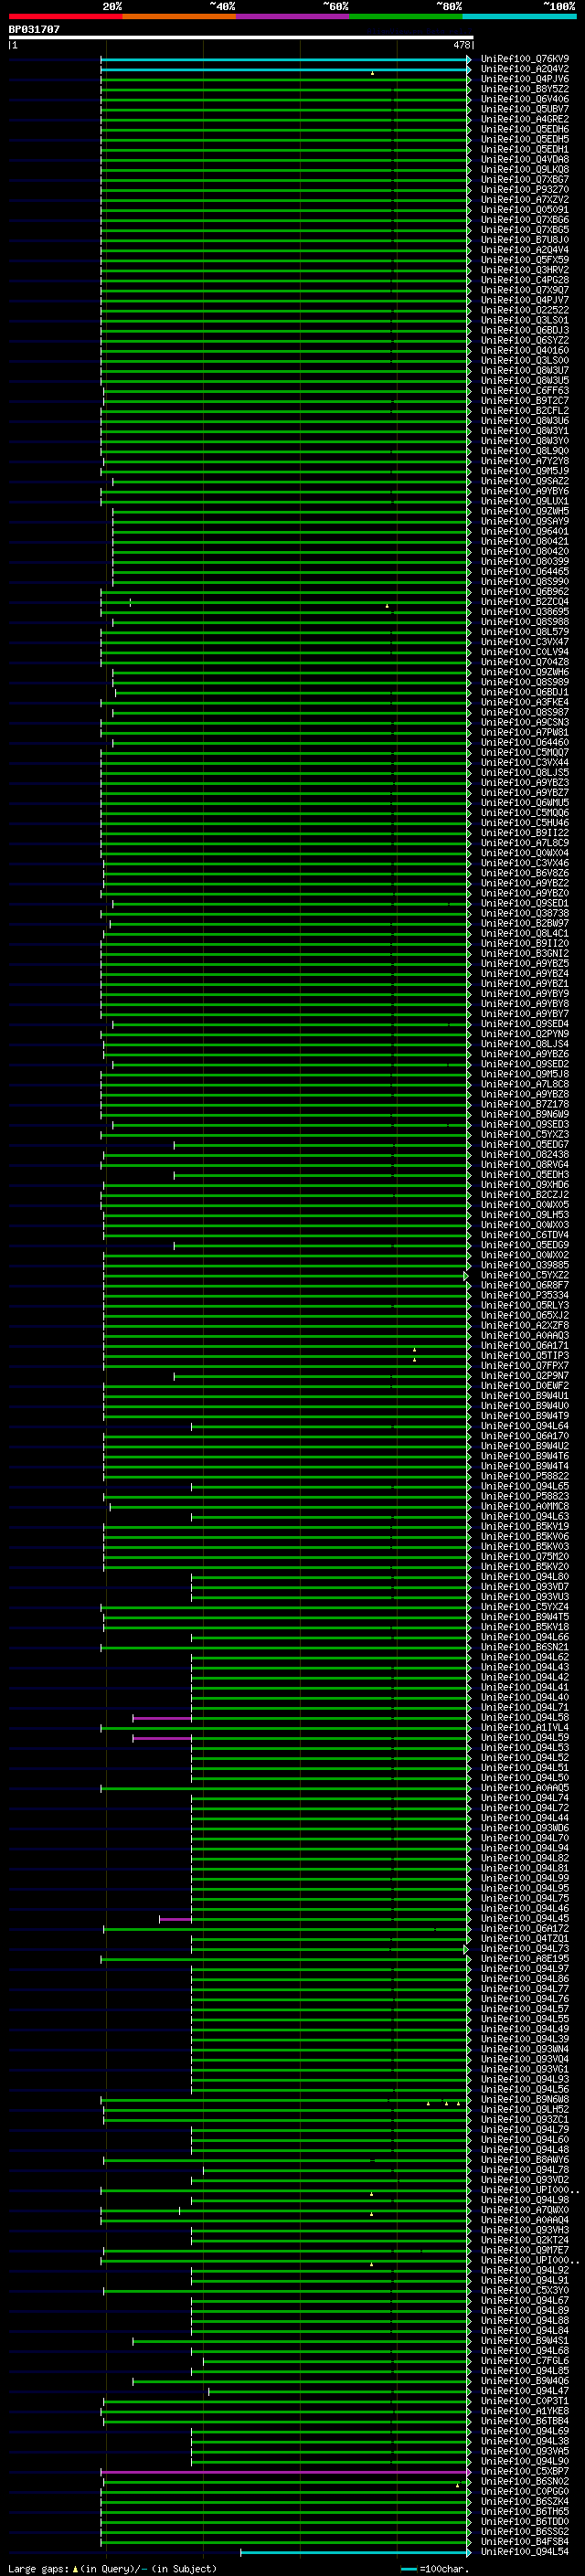Open hit UniRef100_P93270
Viewport: 585px width, 2576px height.
coord(525,190)
